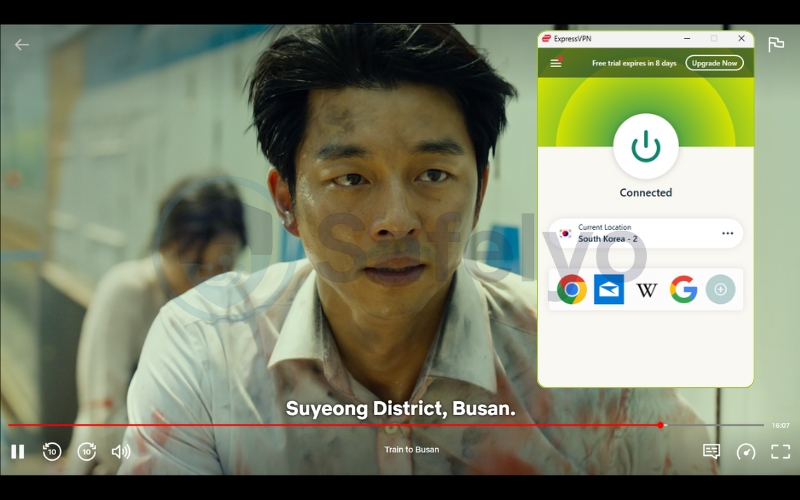Screen dimensions: 800x500
Task: Click the red playhead on the progress bar
Action: pos(660,425)
